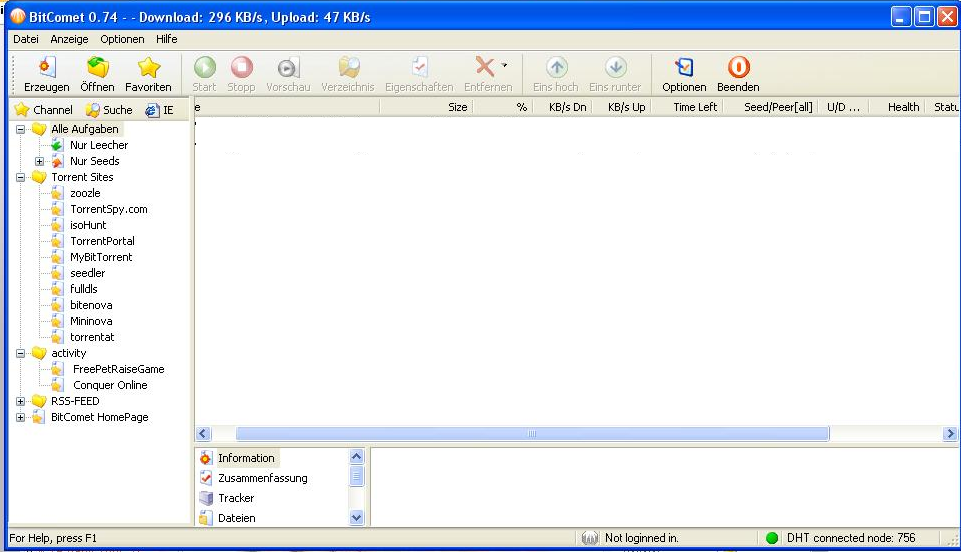Select the Nur Seeds item
The width and height of the screenshot is (961, 552).
click(x=94, y=161)
